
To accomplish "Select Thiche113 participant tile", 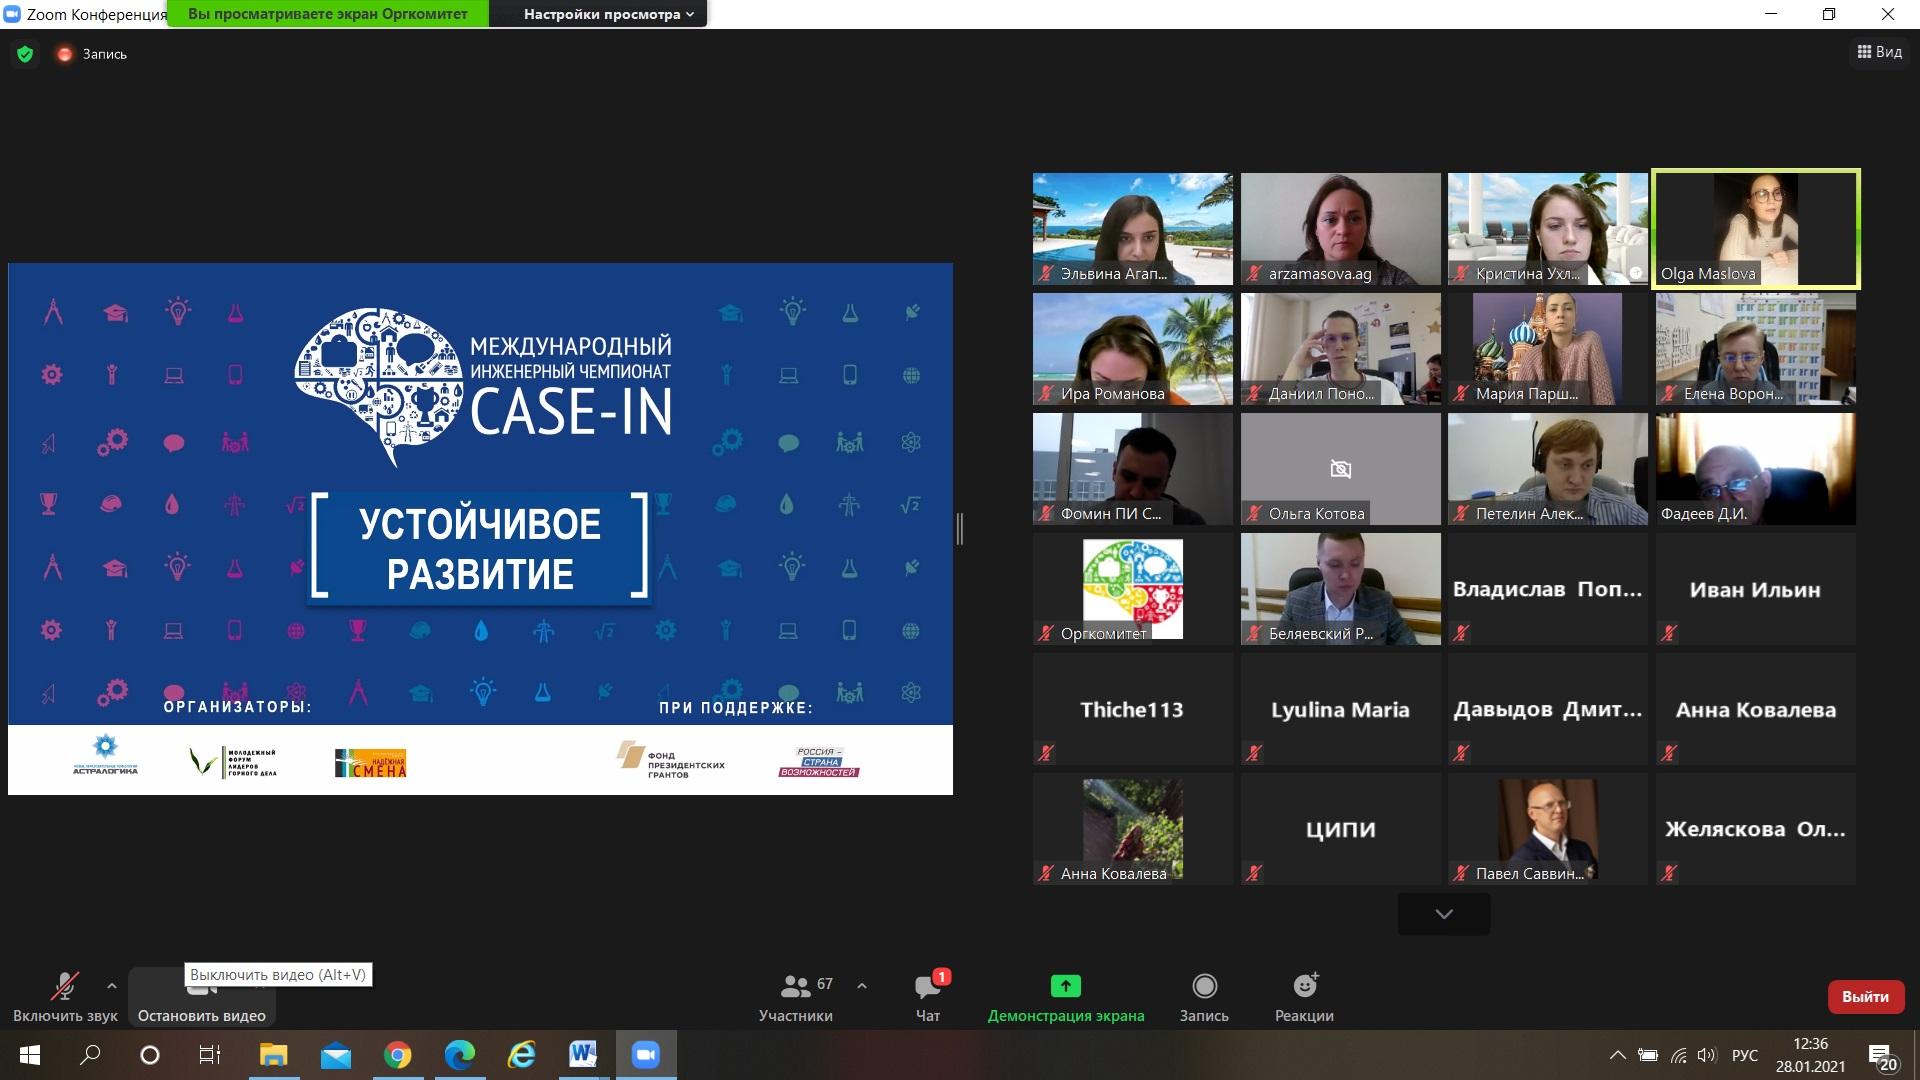I will pos(1133,709).
